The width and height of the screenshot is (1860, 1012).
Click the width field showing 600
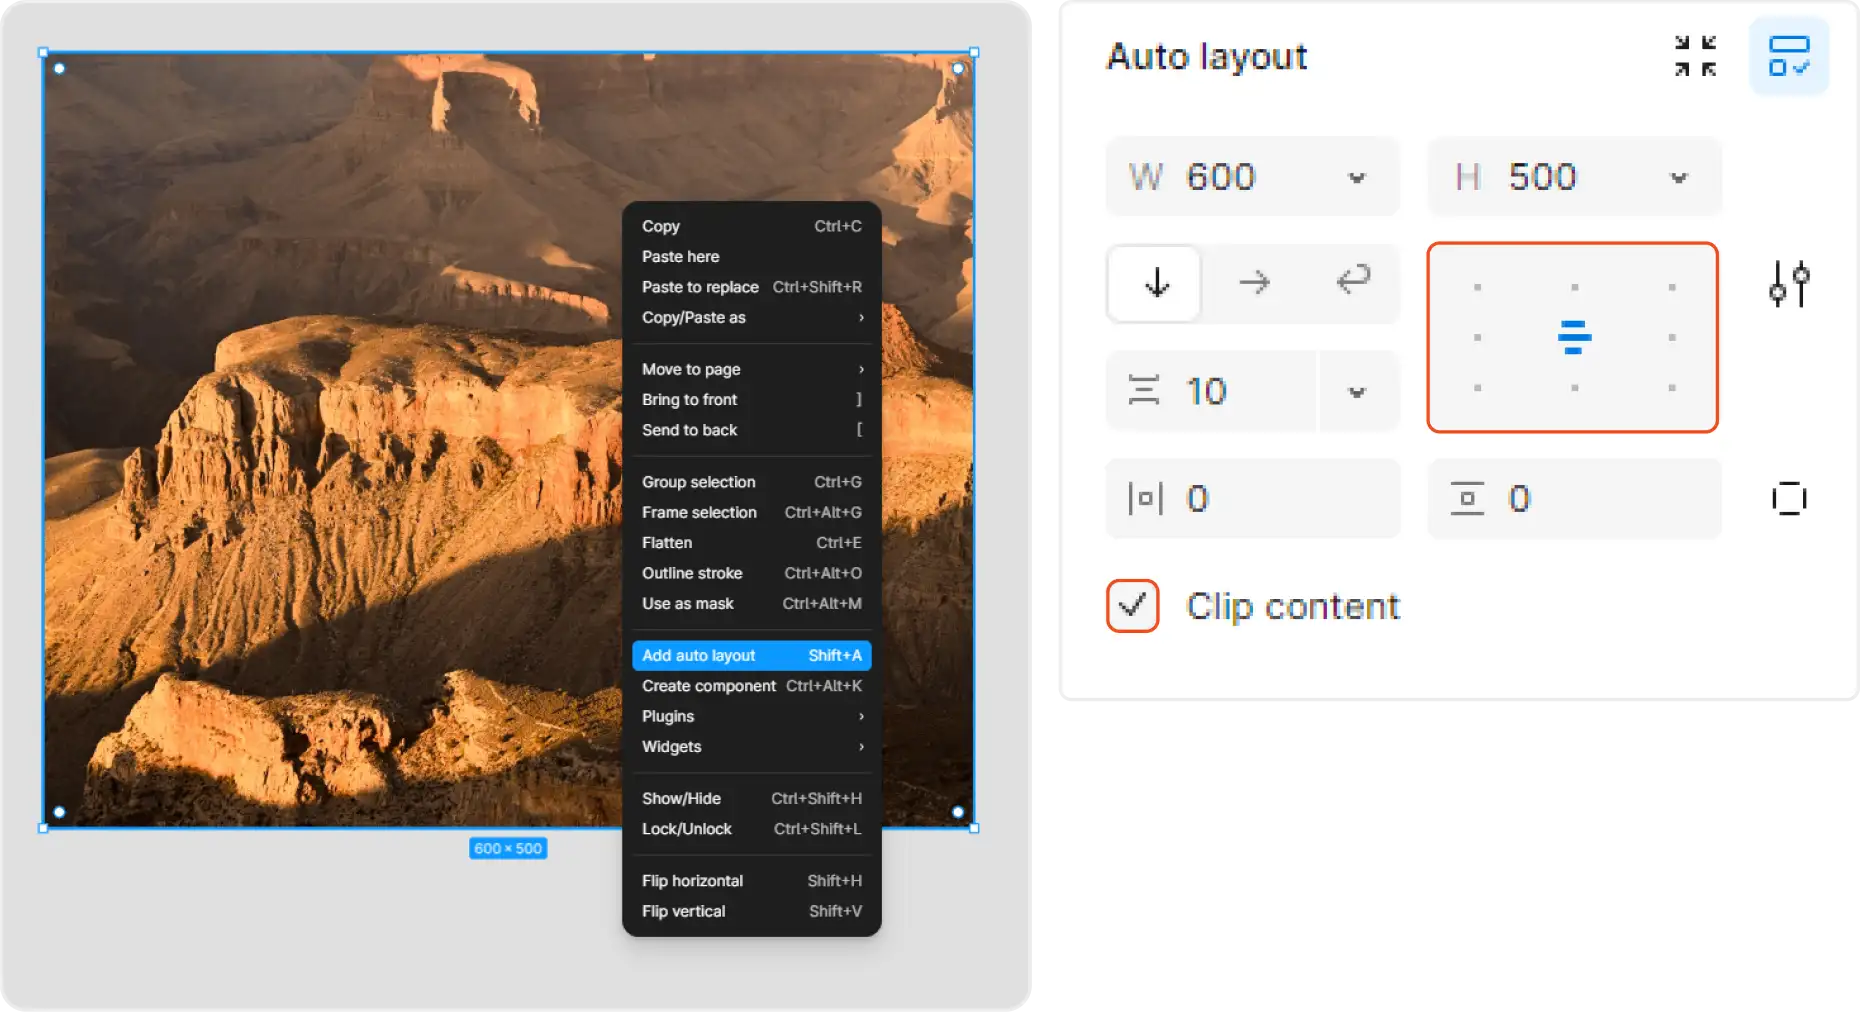[x=1253, y=177]
